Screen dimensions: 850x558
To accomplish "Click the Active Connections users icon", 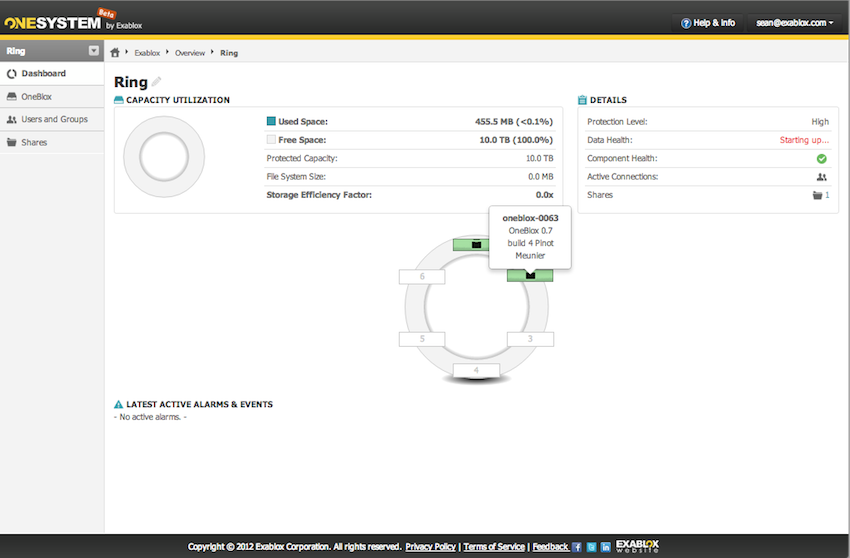I will pos(822,177).
